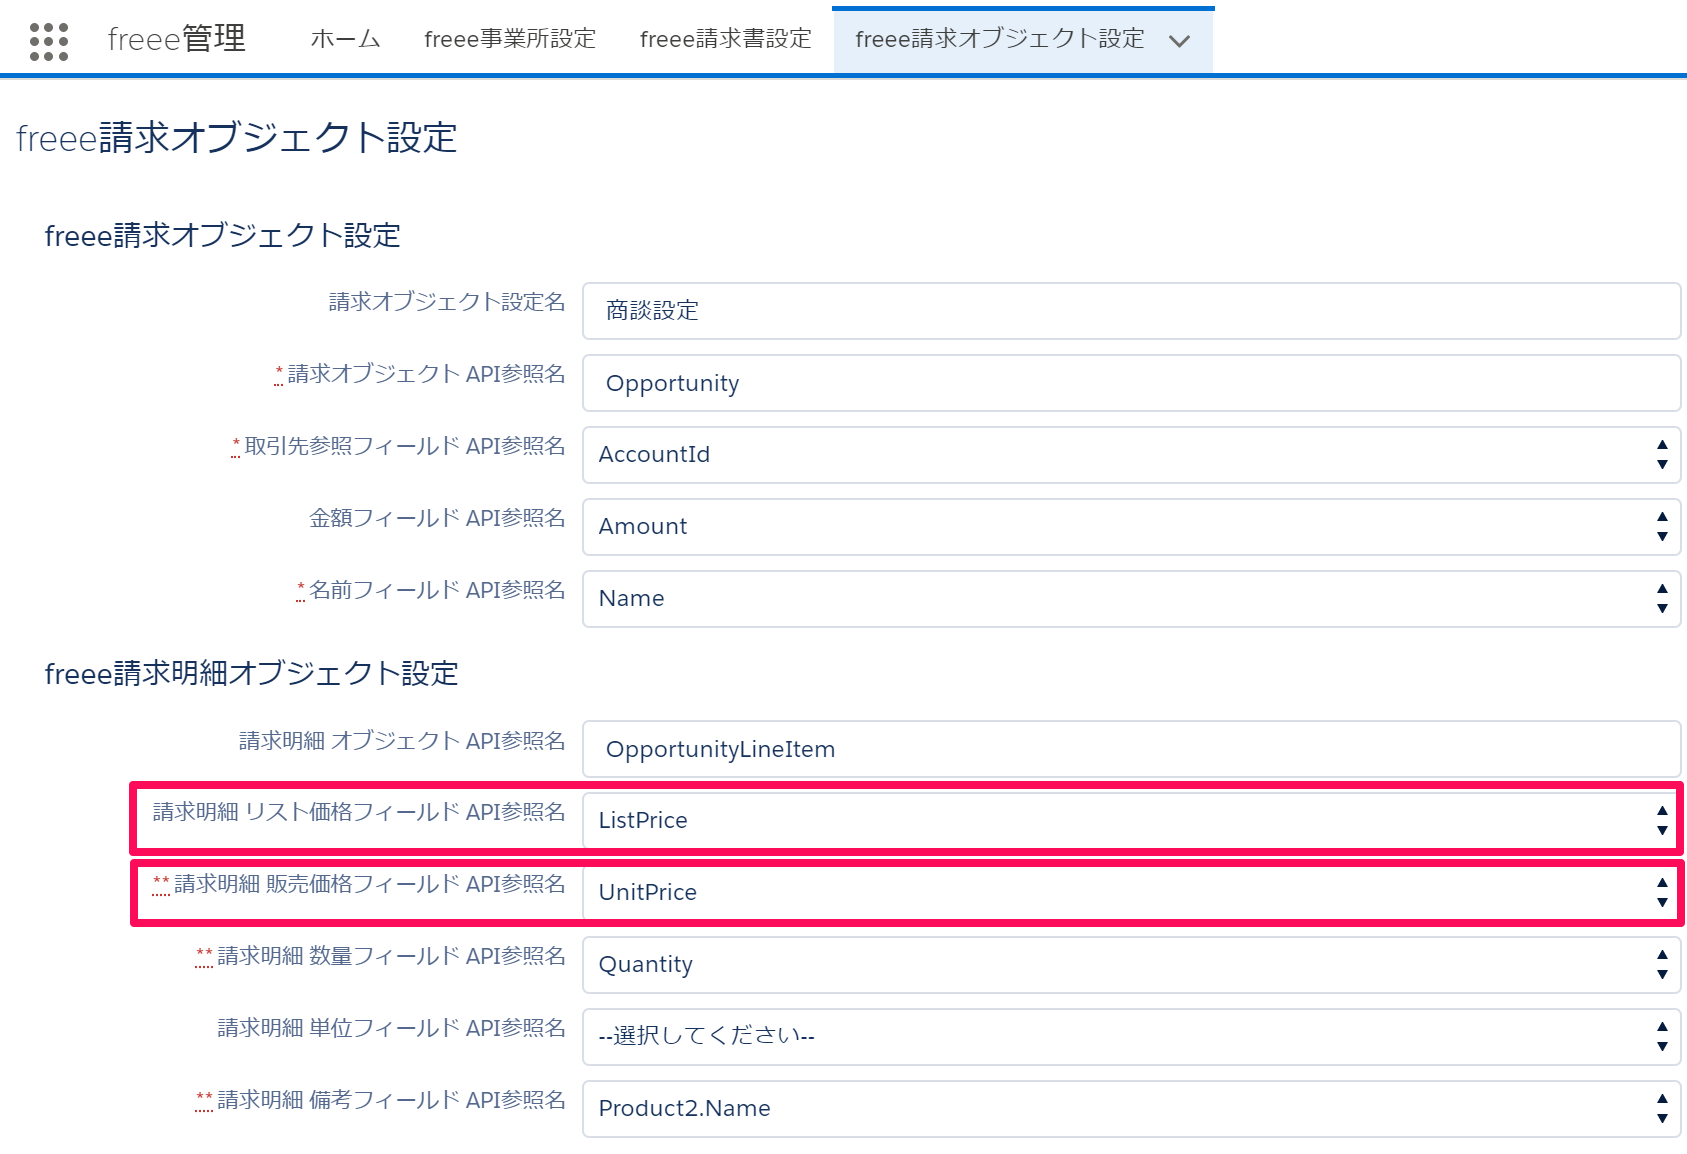Open the 単位フィールド 選択してください dropdown
This screenshot has height=1154, width=1687.
1131,1037
